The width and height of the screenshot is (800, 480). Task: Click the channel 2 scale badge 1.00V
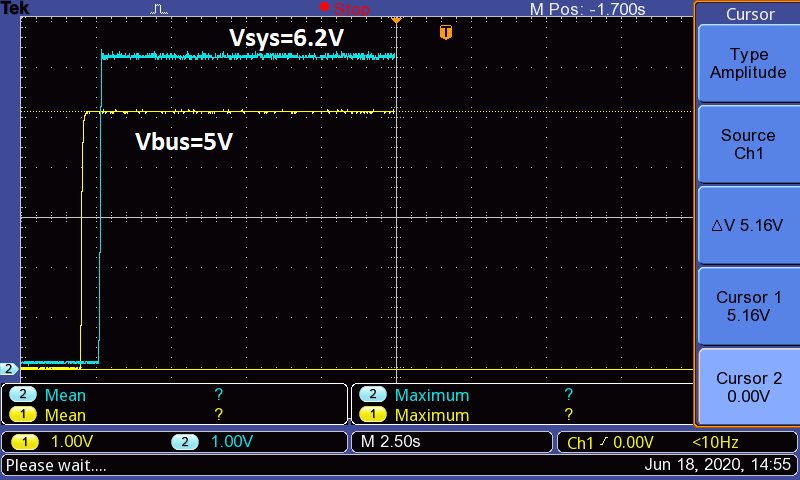pyautogui.click(x=185, y=441)
